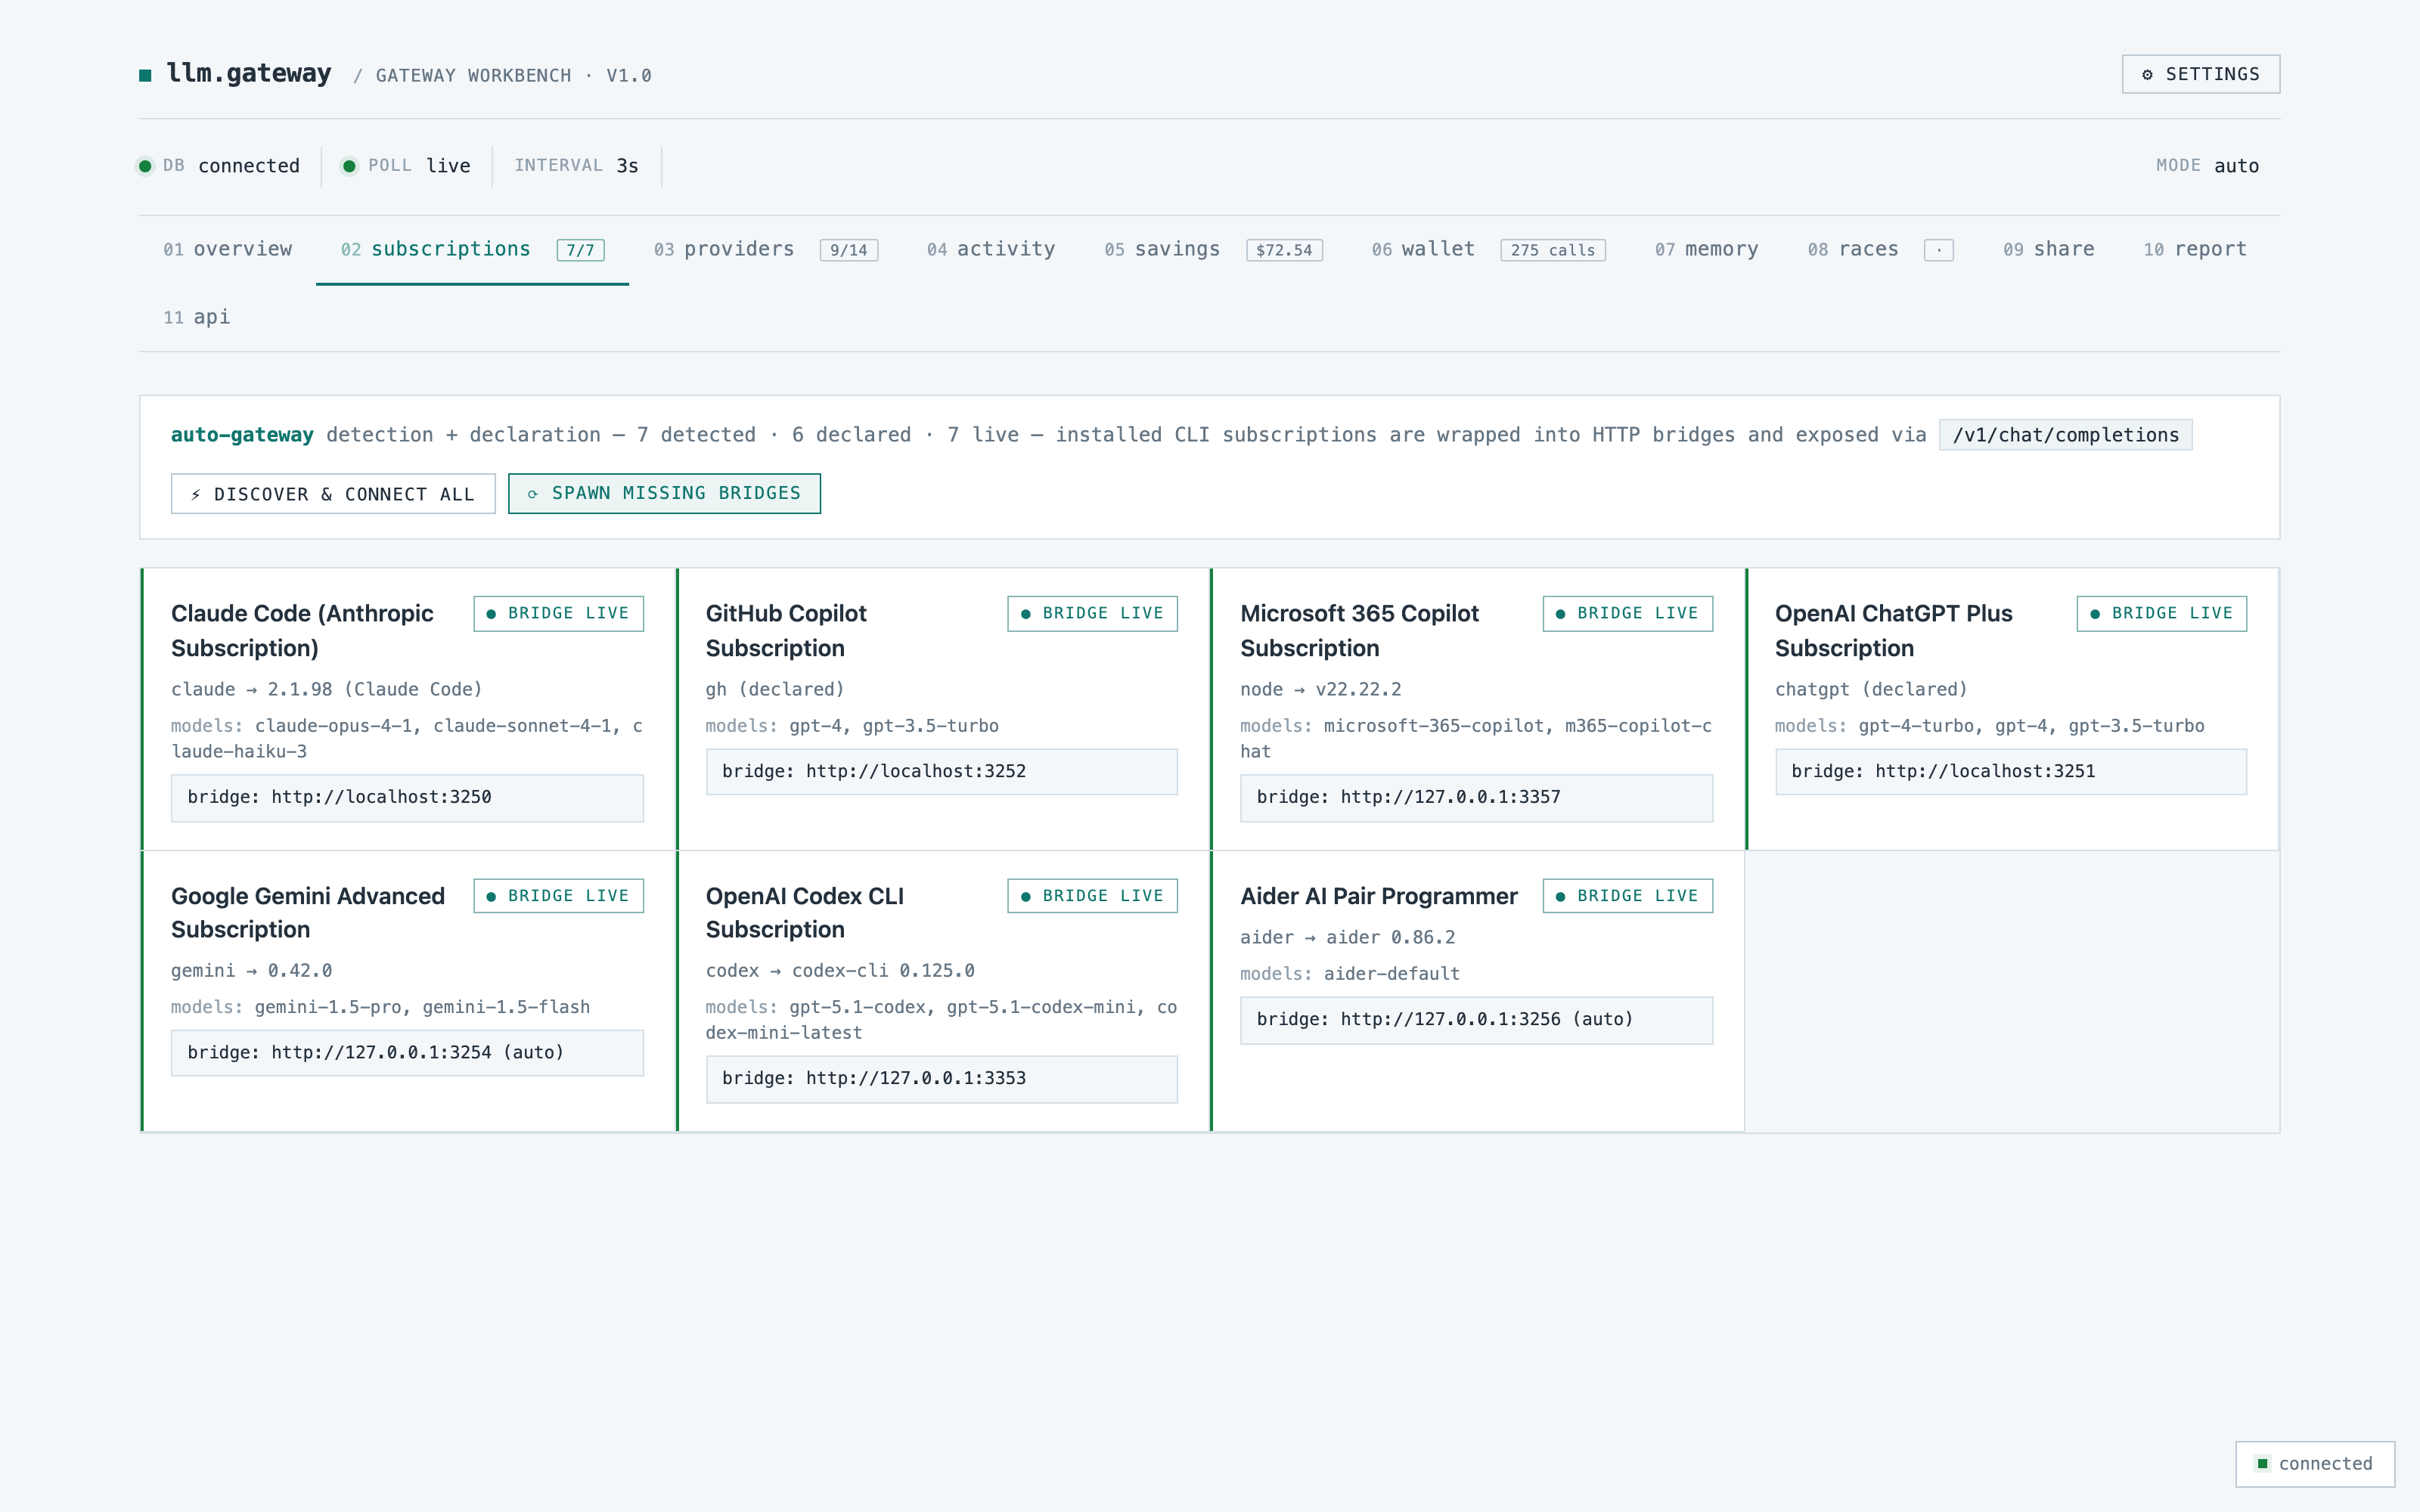Click the aider 0.86.2 version line
Viewport: 2420px width, 1512px height.
click(x=1347, y=937)
